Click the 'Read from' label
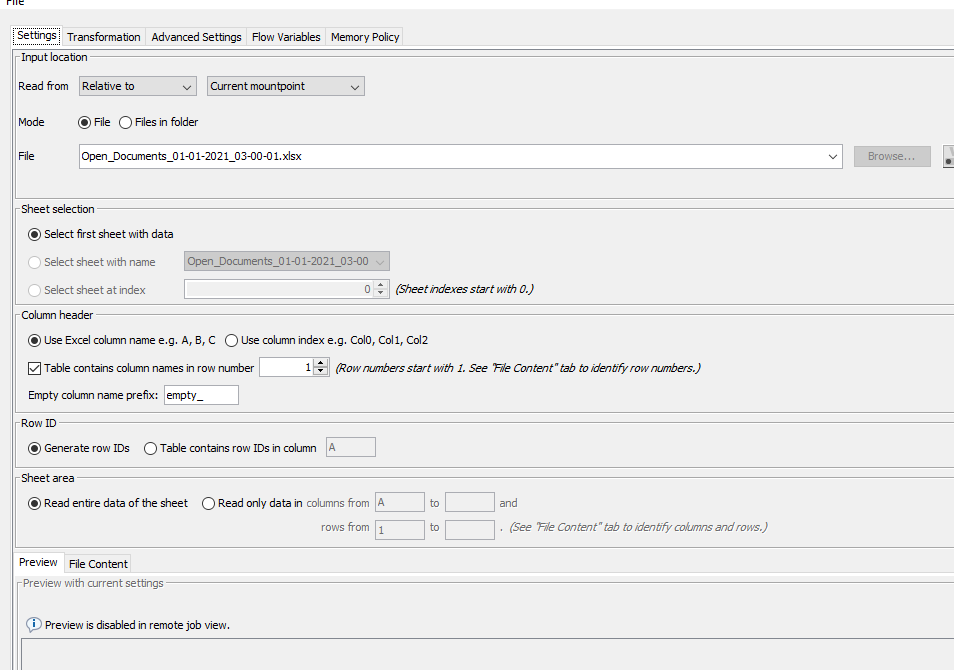 (43, 86)
